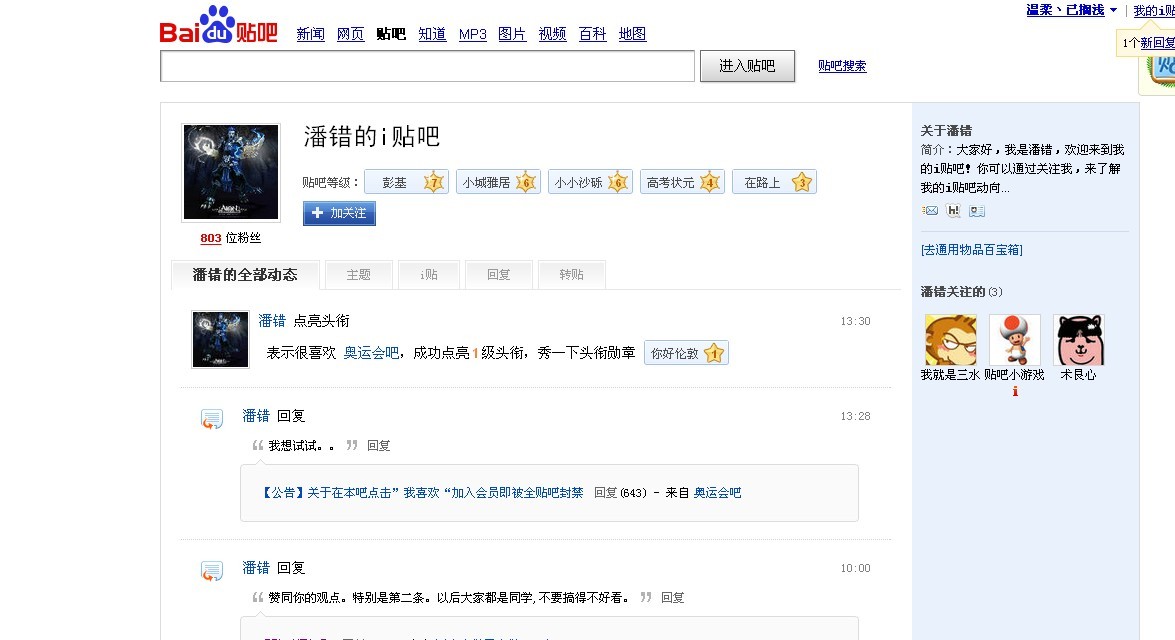
Task: Switch to the 回复 tab
Action: click(498, 275)
